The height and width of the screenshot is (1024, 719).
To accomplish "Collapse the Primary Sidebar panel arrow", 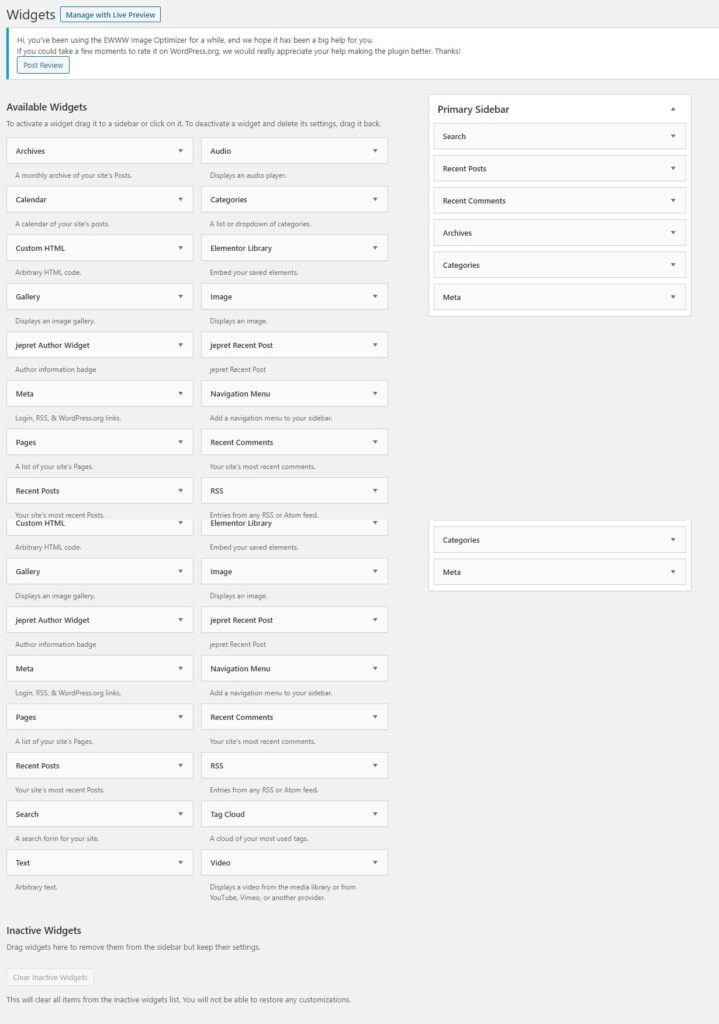I will (x=673, y=109).
